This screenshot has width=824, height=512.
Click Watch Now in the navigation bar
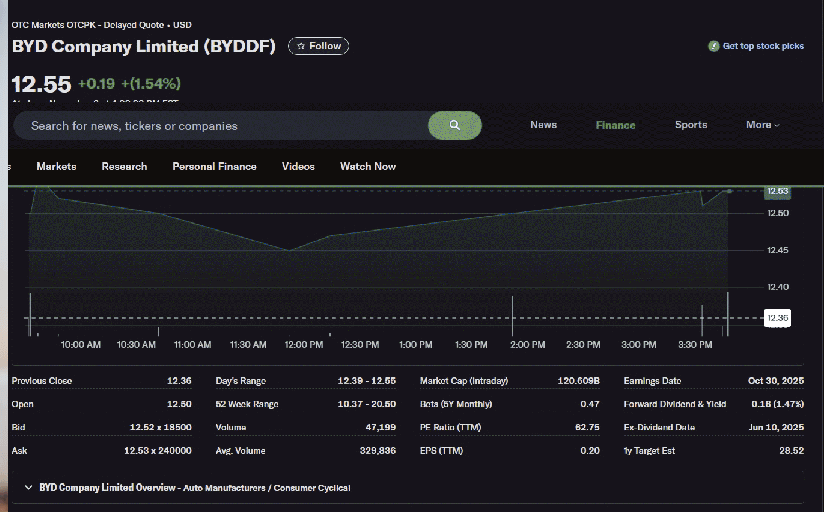coord(368,166)
